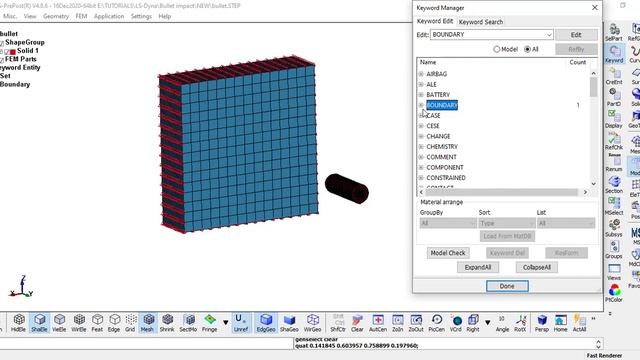The image size is (640, 360).
Task: Toggle the SectMo section mode
Action: pos(188,322)
